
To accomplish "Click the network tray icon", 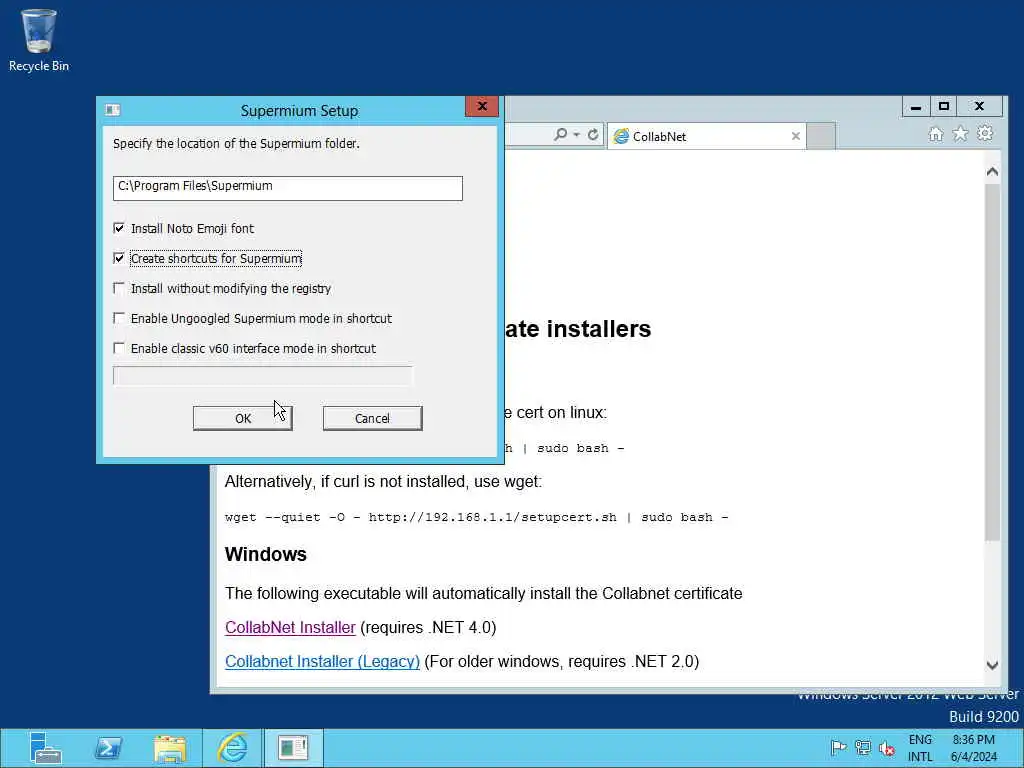I will point(863,747).
